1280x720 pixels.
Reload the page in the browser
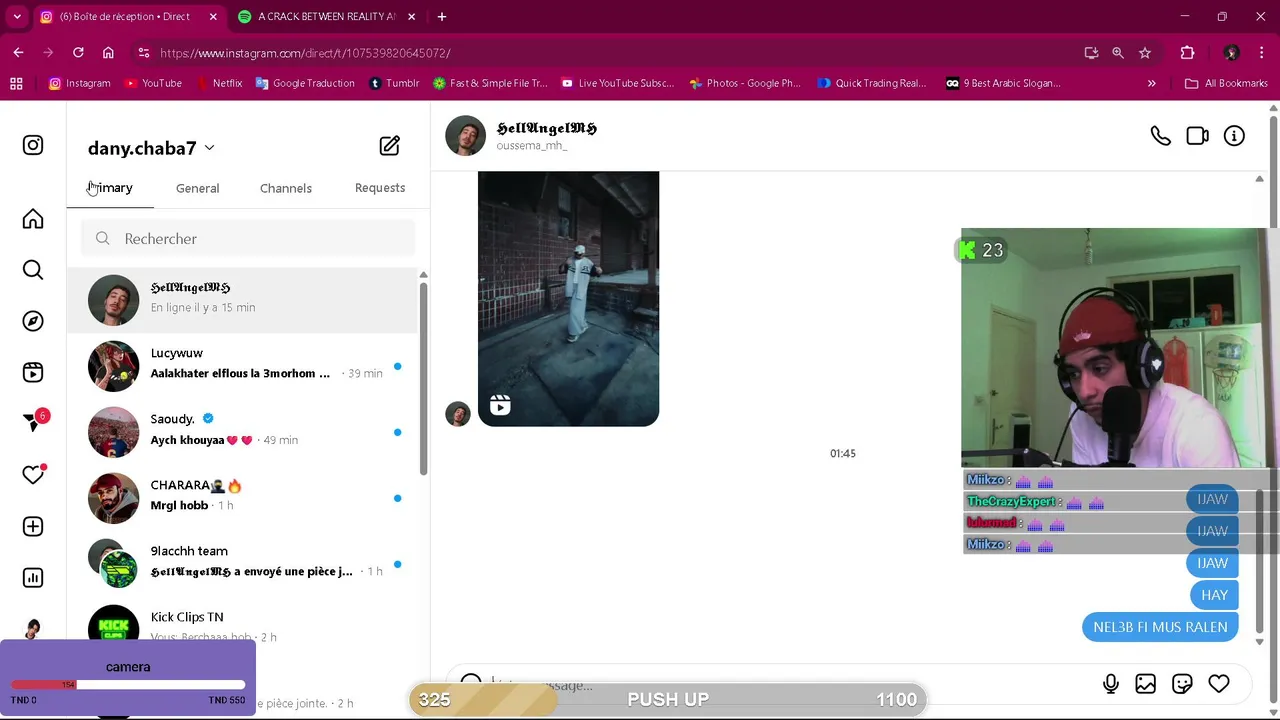78,53
